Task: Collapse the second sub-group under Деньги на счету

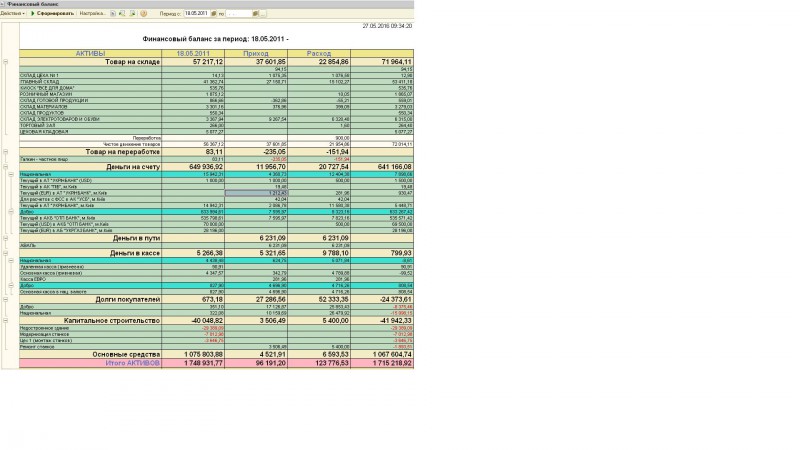Action: pos(11,211)
